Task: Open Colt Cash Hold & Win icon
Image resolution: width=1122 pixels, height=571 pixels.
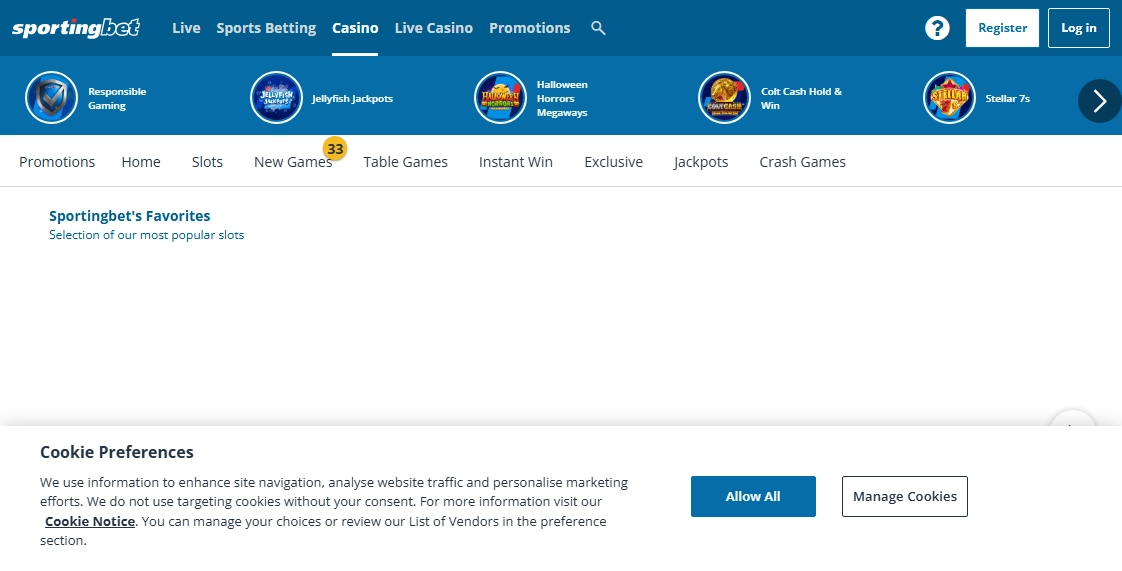Action: [724, 97]
